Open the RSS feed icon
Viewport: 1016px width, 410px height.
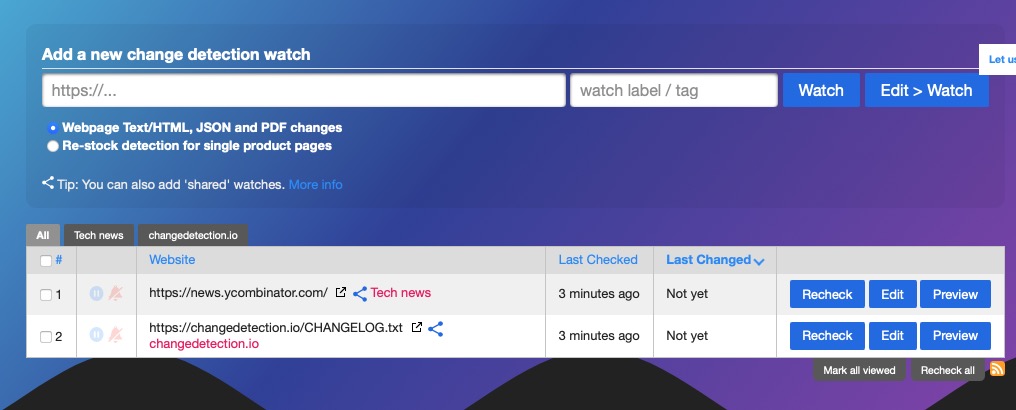tap(997, 369)
